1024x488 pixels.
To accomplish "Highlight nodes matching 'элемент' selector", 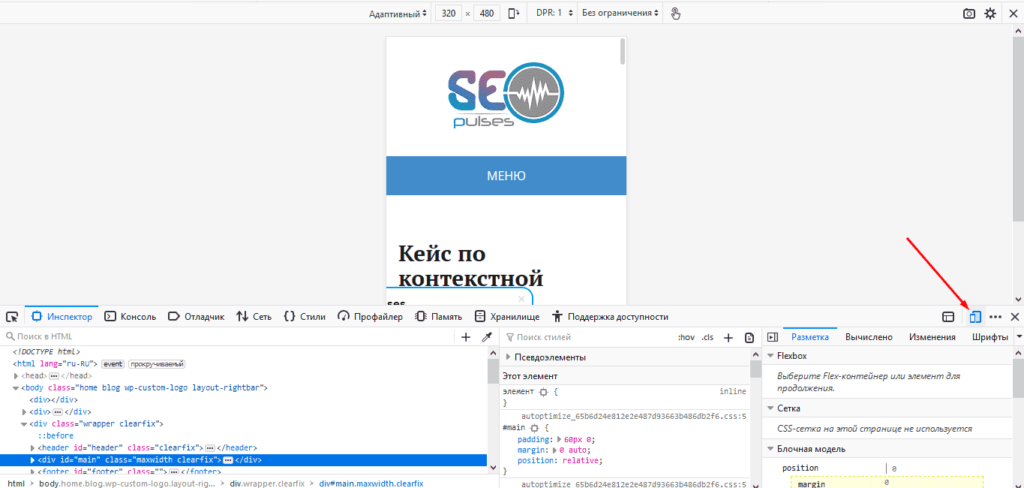I will click(543, 391).
